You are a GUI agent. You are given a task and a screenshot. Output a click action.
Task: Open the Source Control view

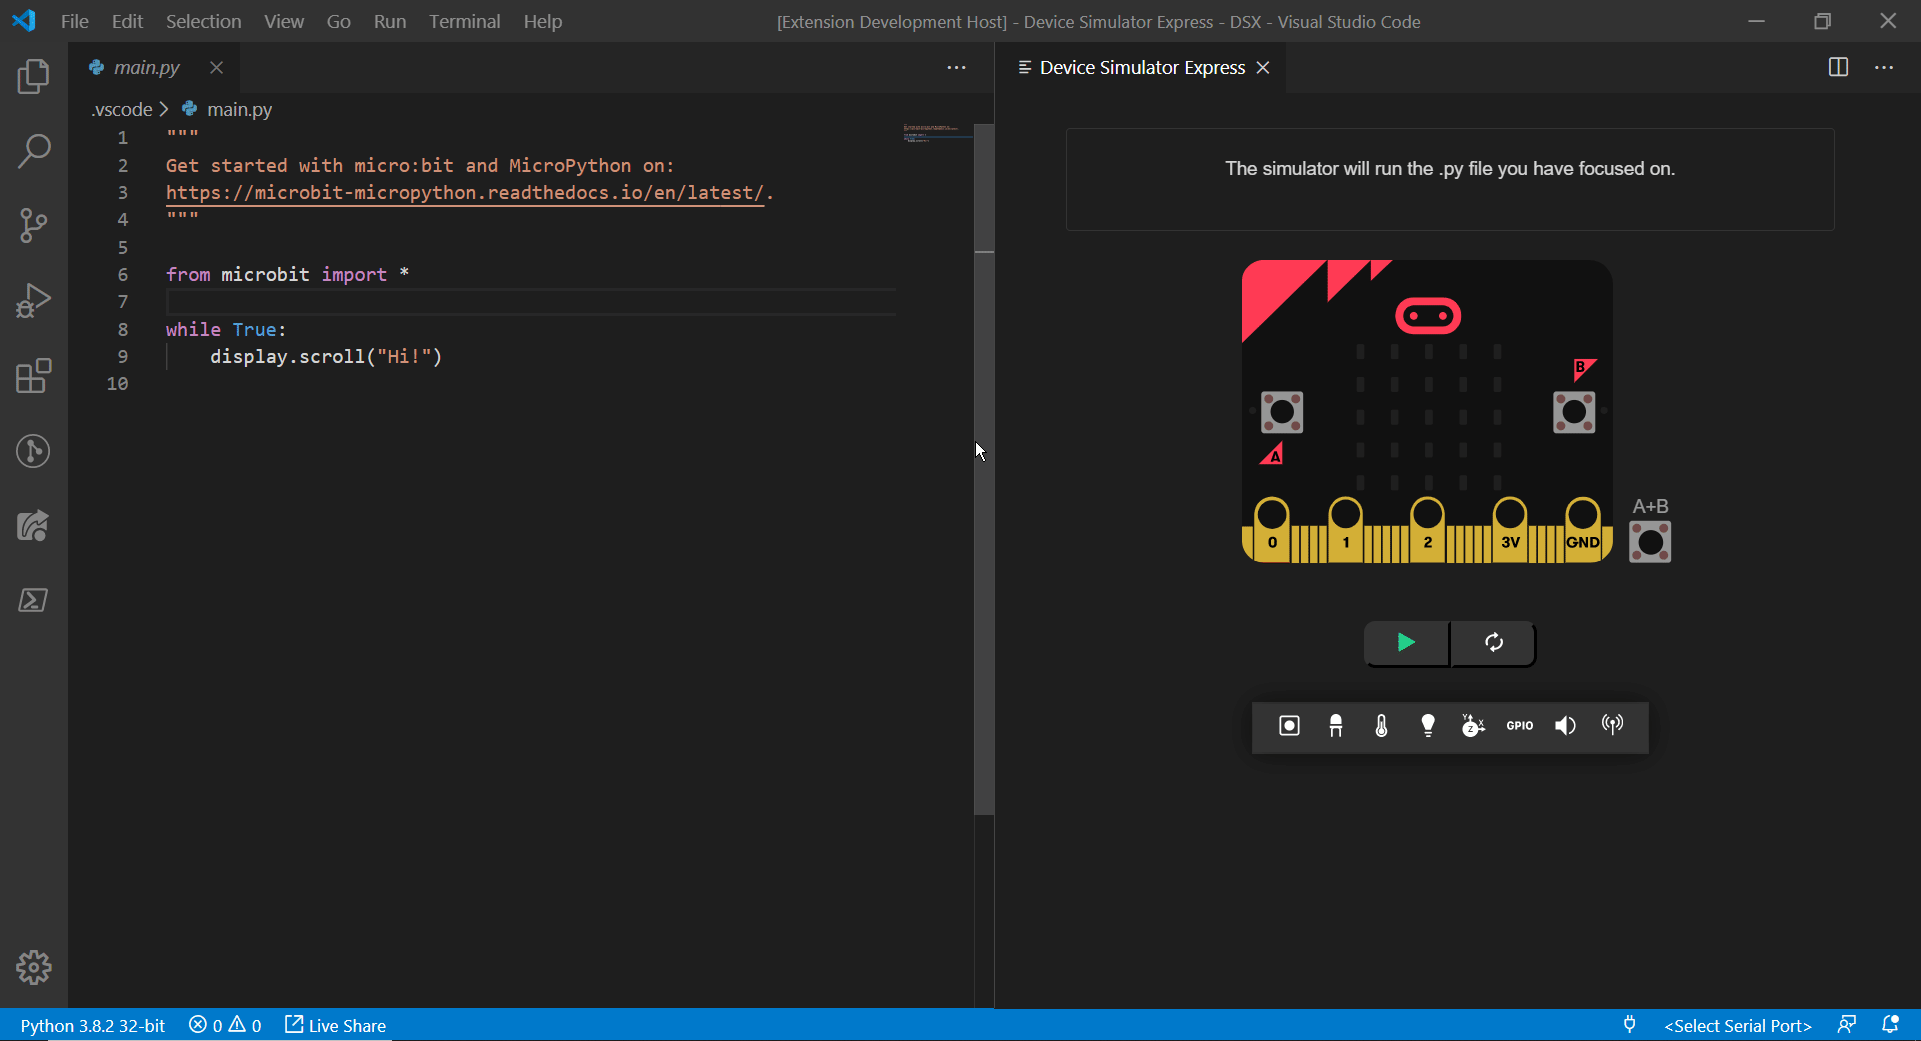(33, 226)
